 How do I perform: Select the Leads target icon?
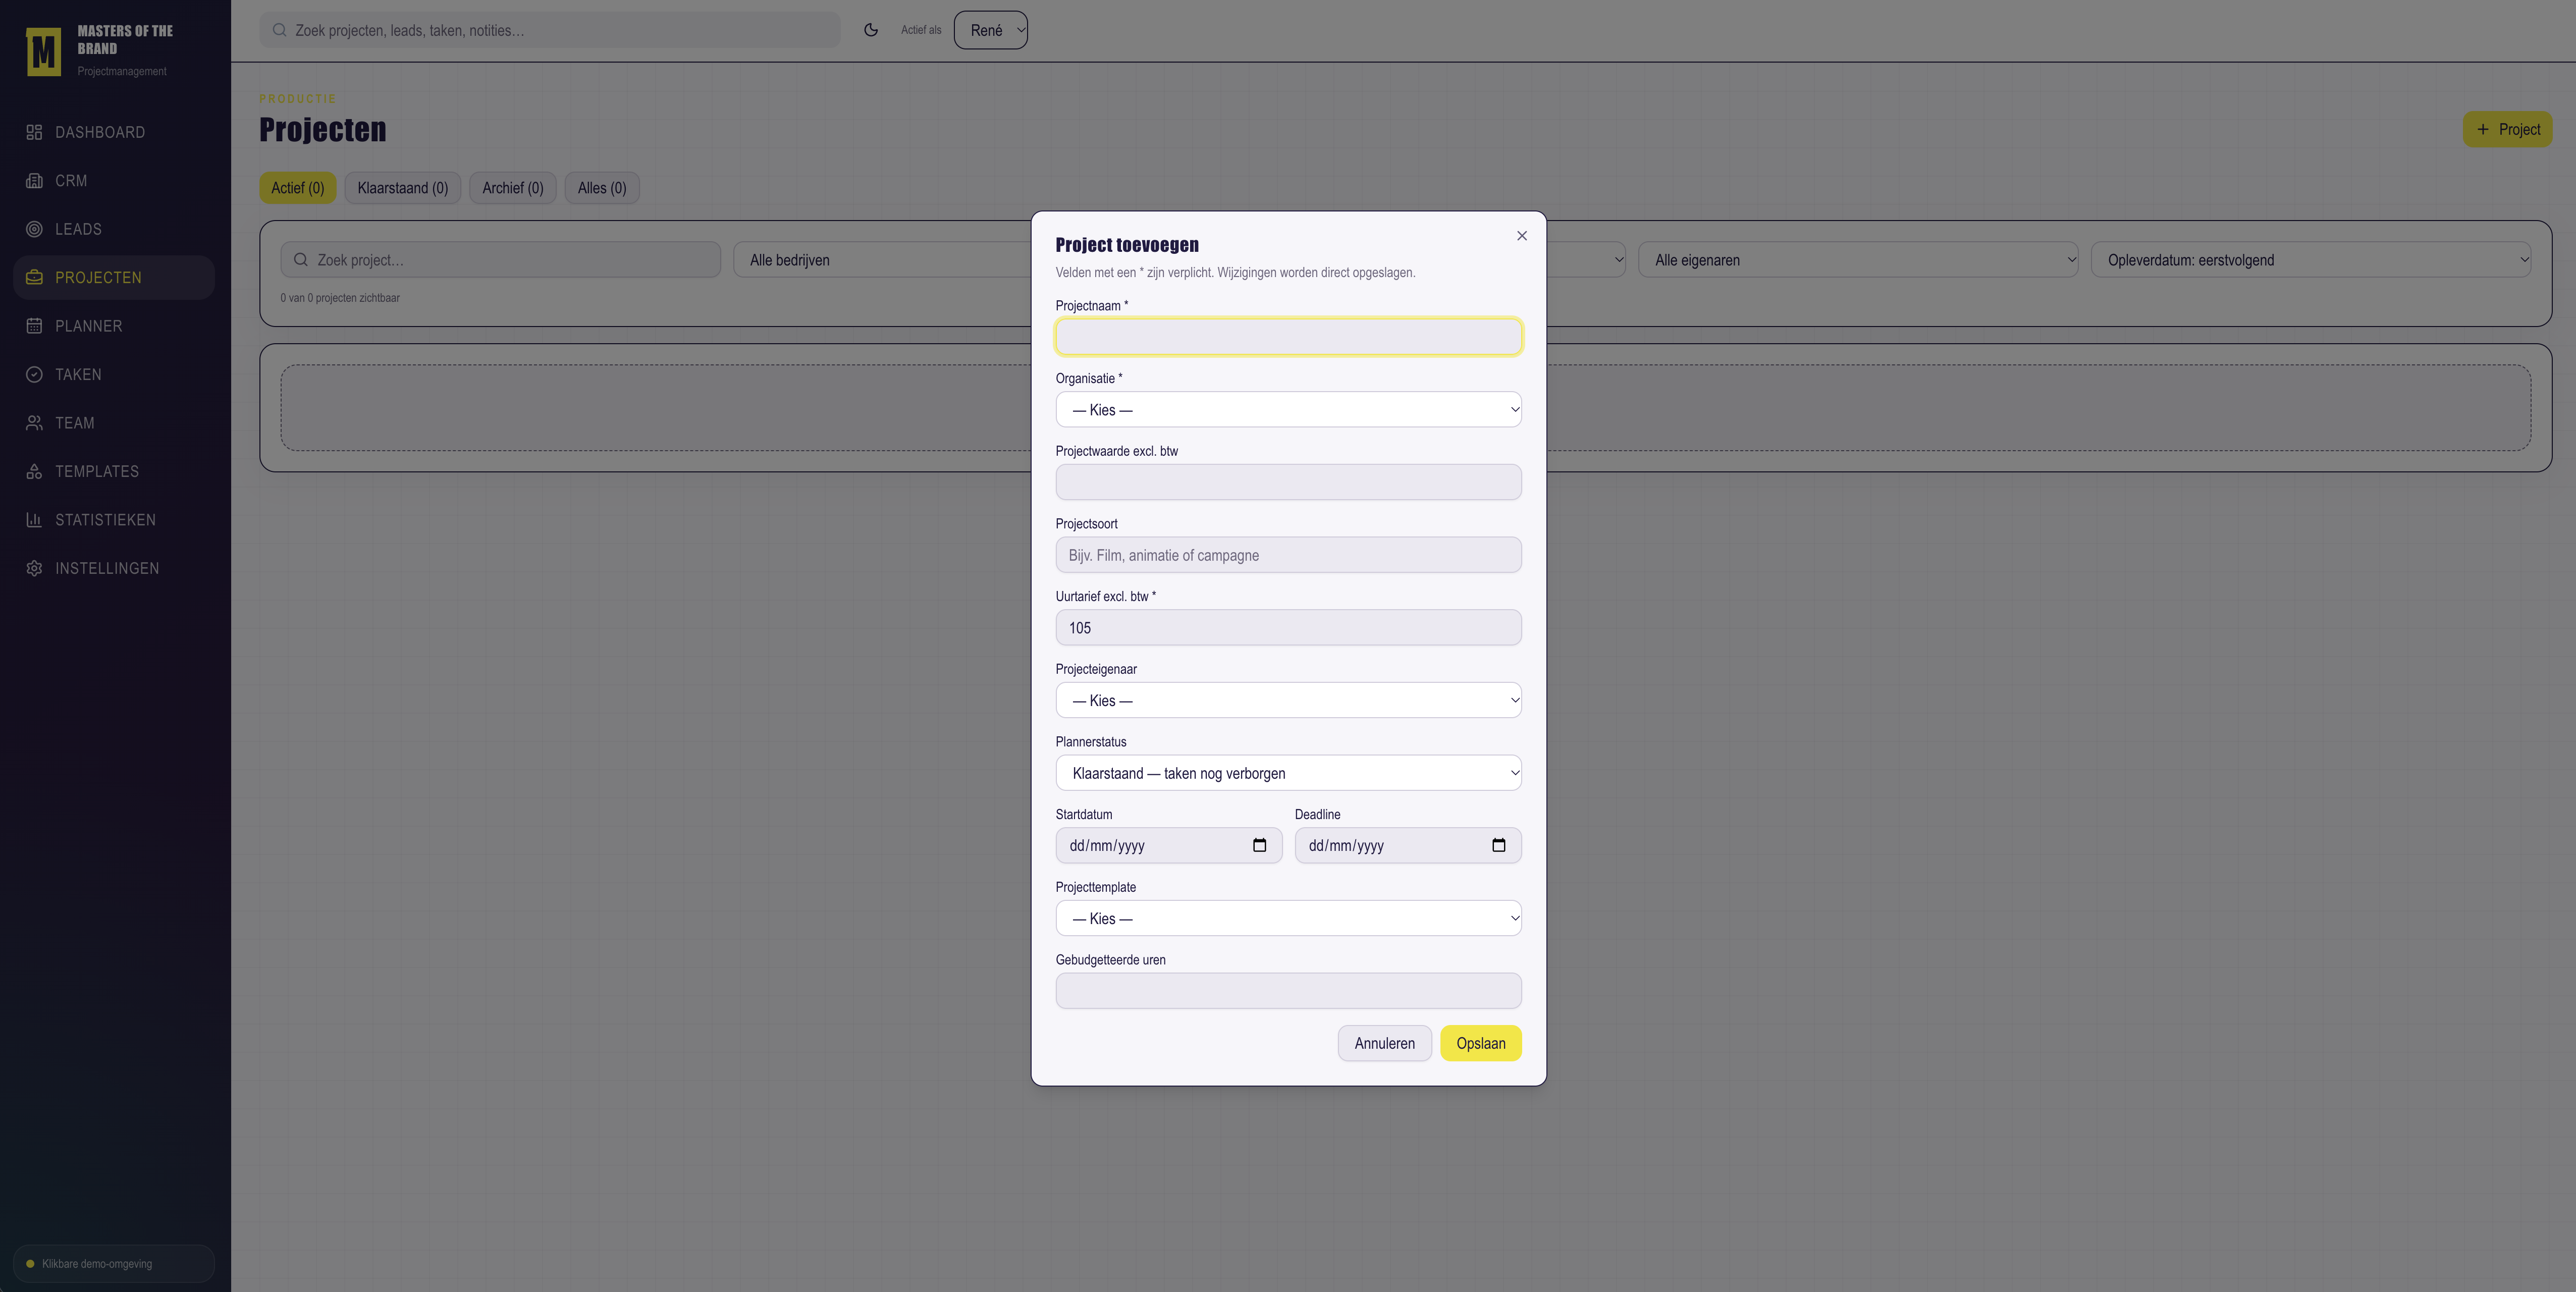coord(34,229)
